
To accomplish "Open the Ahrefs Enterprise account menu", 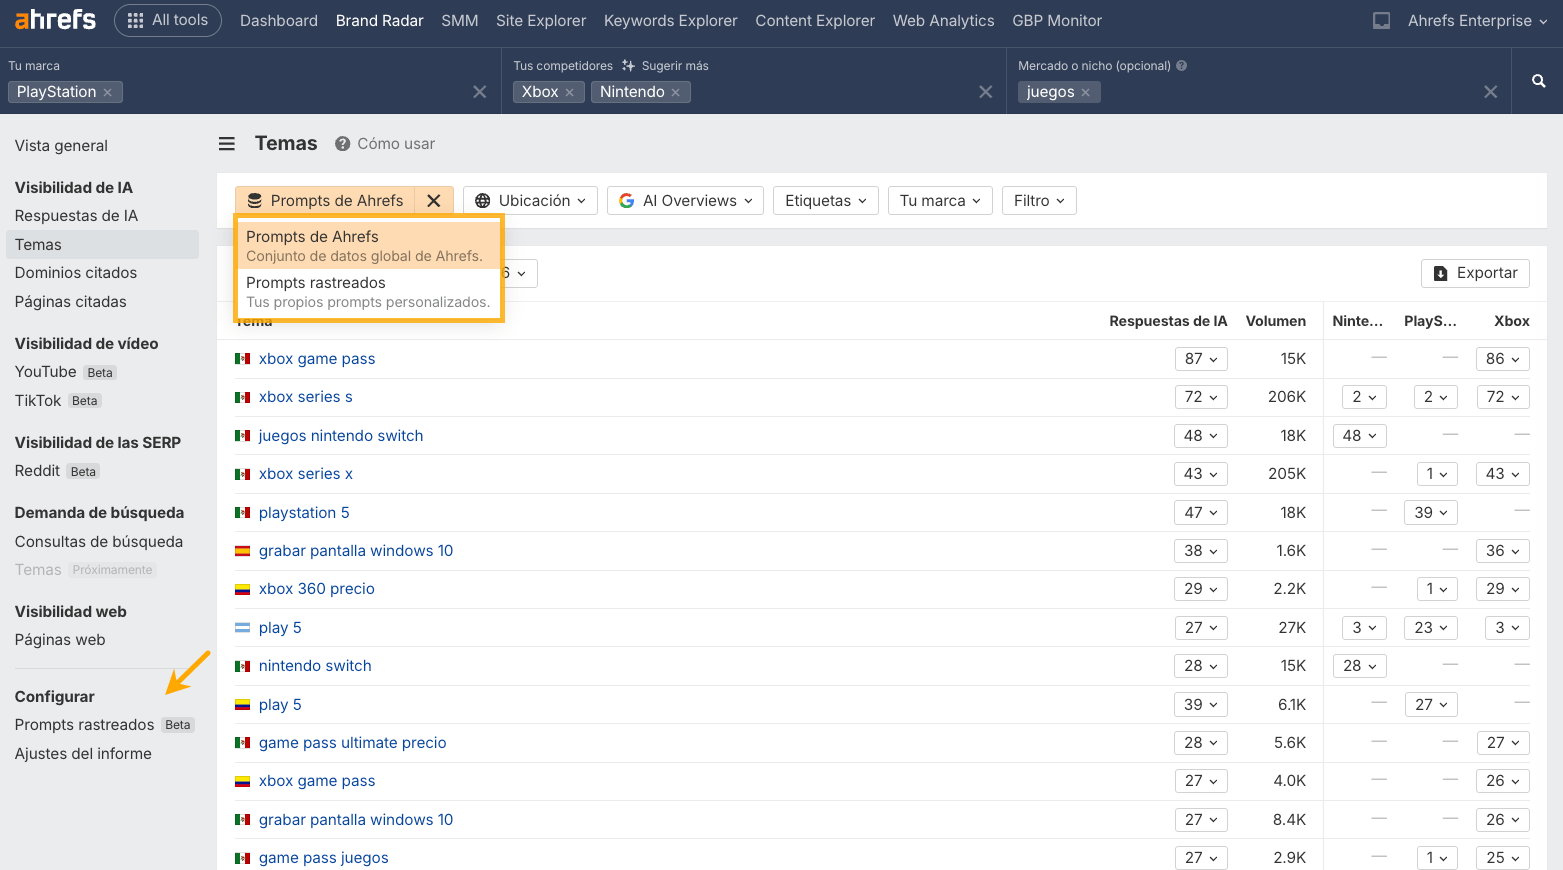I will pos(1476,21).
